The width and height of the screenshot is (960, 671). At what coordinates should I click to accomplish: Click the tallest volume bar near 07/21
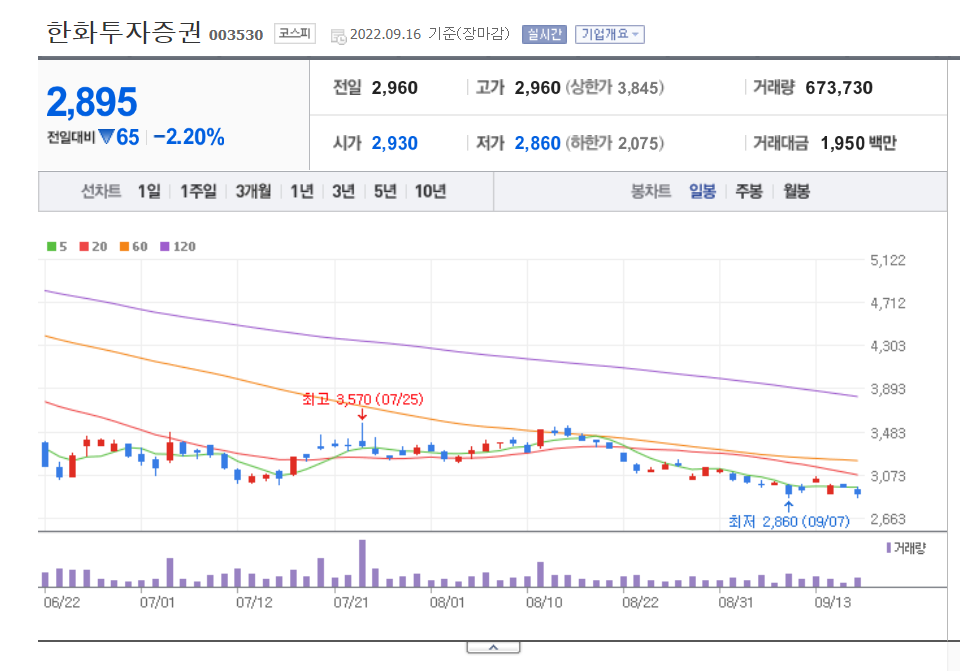click(362, 563)
